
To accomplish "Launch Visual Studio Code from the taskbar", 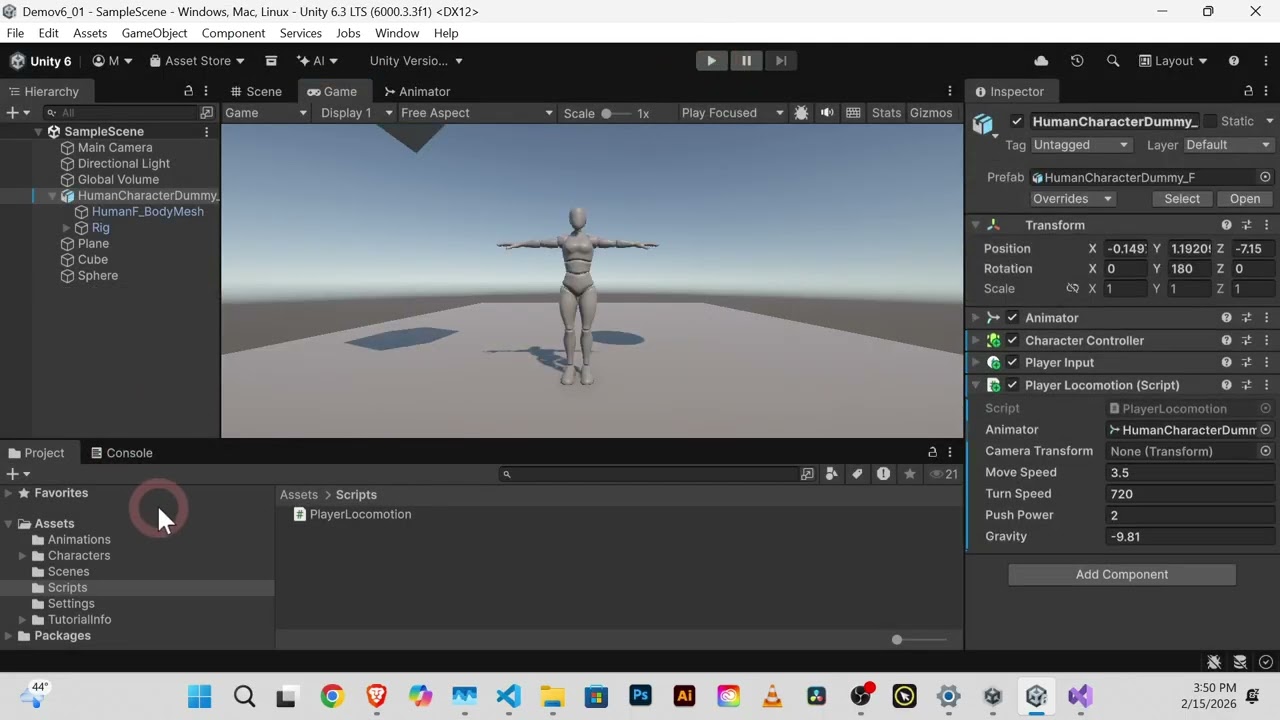I will click(508, 696).
